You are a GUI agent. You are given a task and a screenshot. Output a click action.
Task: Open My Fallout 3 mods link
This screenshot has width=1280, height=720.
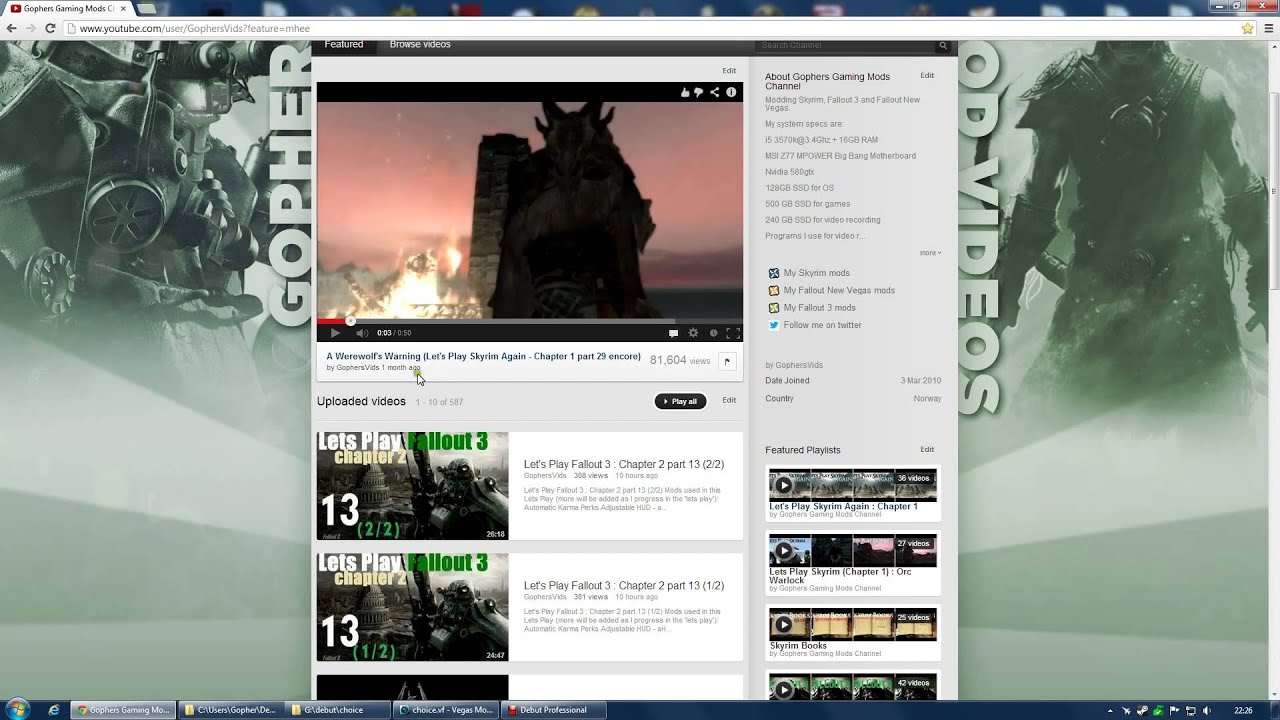click(x=819, y=308)
